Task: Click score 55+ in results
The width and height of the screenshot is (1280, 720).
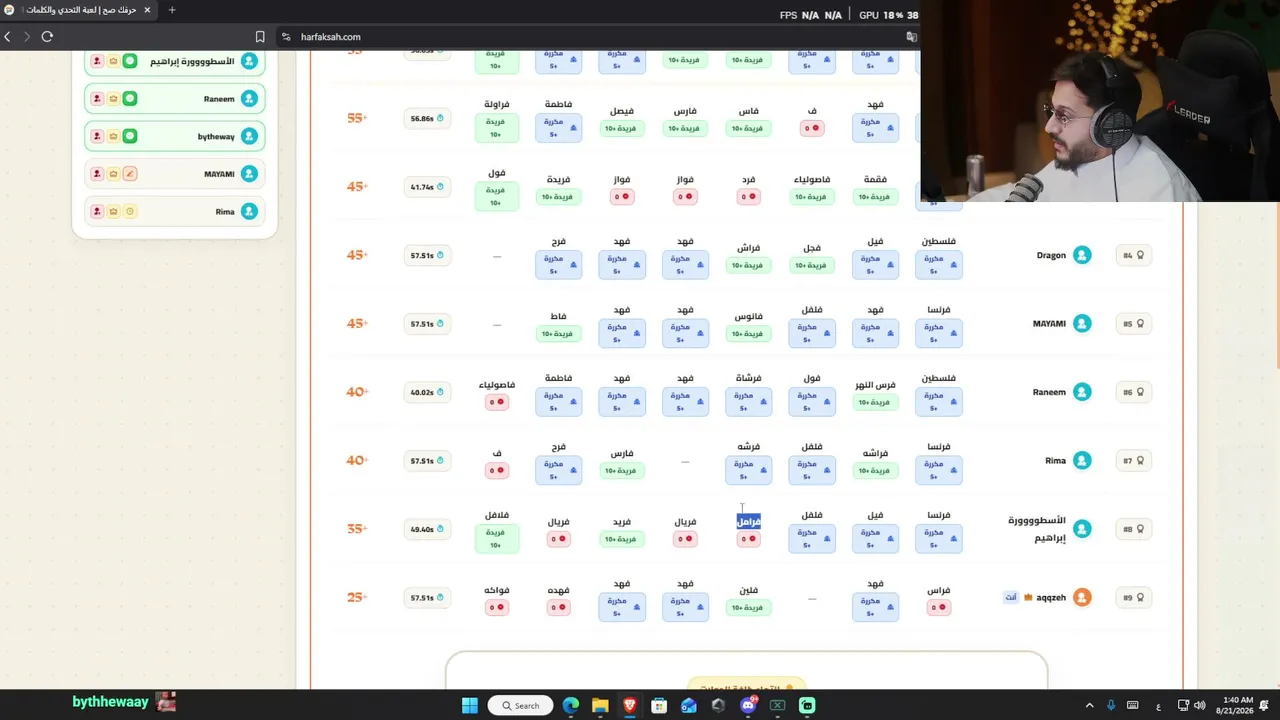Action: click(357, 118)
